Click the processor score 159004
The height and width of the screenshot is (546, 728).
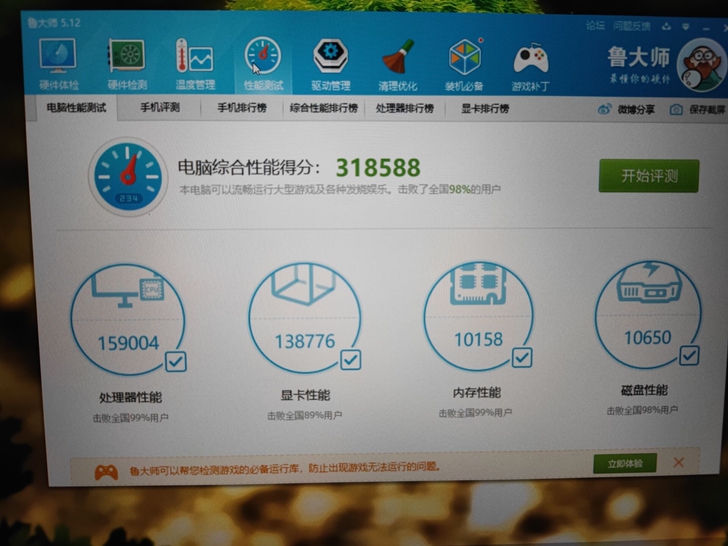129,343
